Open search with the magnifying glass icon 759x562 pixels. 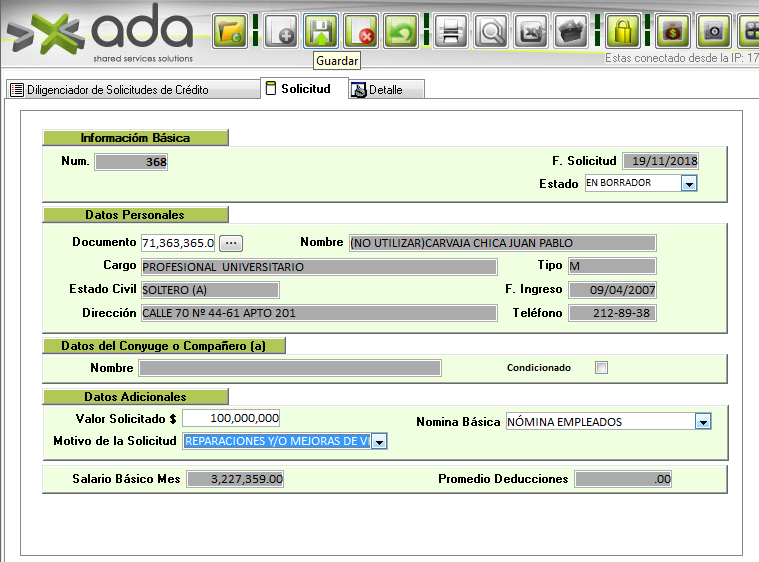click(491, 31)
